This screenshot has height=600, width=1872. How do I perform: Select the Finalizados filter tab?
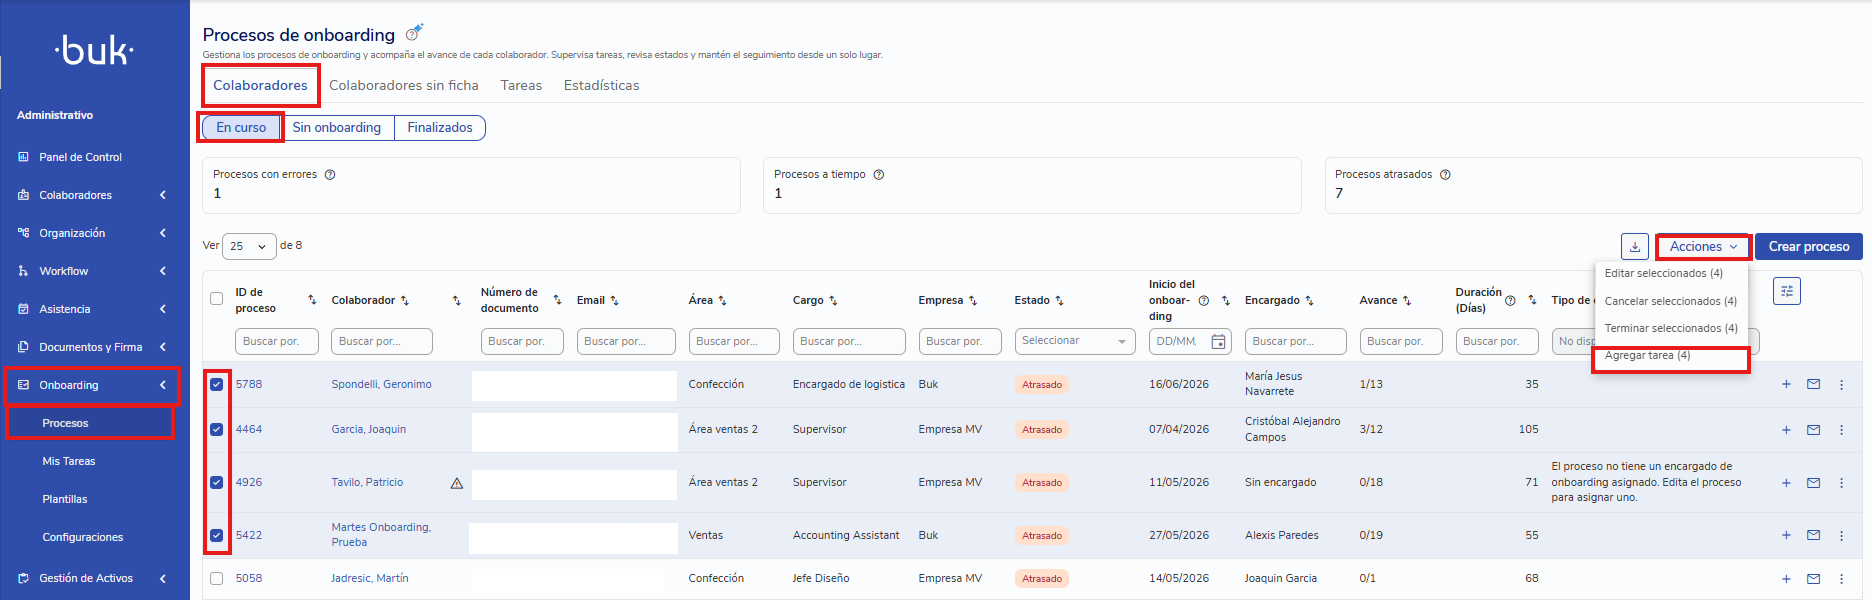(440, 127)
